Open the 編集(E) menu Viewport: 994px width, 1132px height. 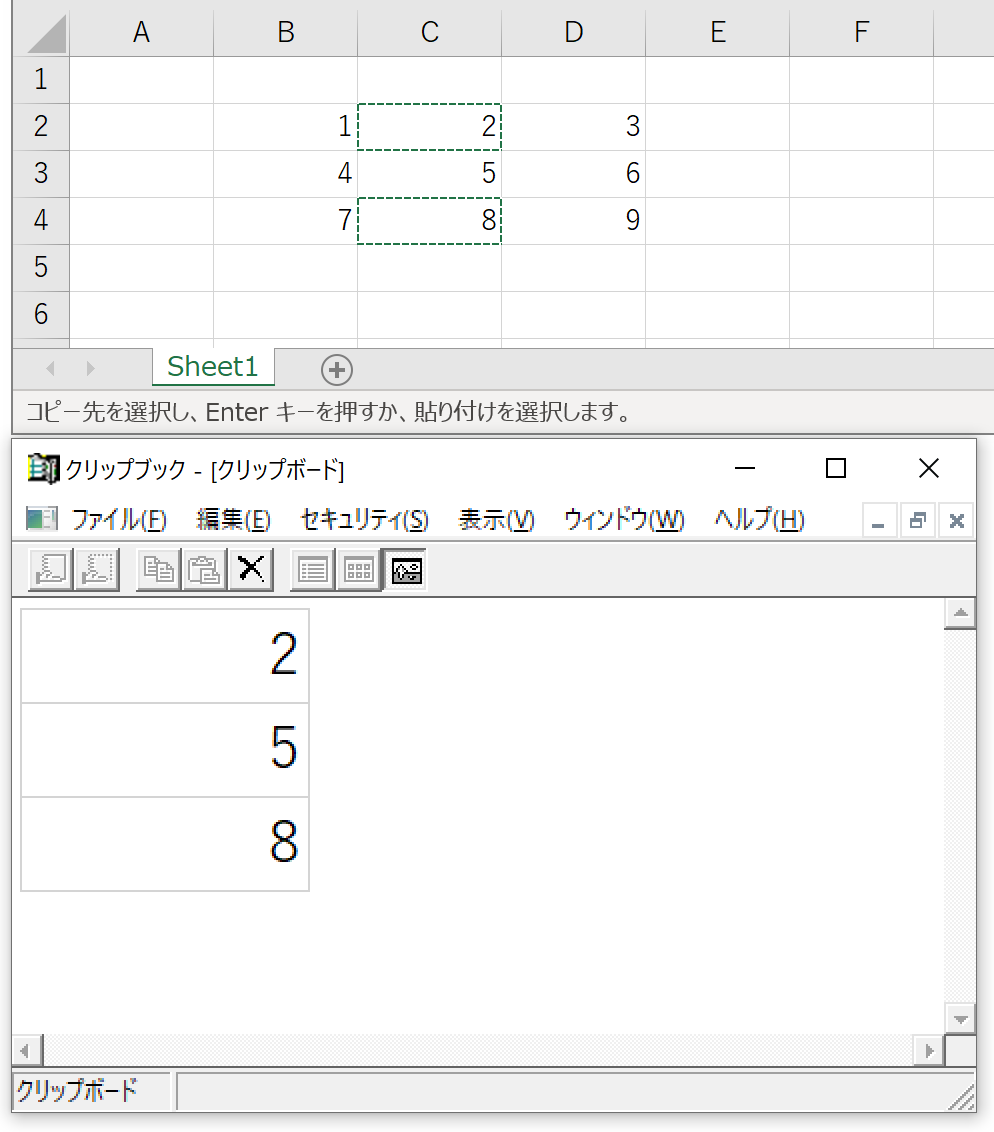coord(233,519)
